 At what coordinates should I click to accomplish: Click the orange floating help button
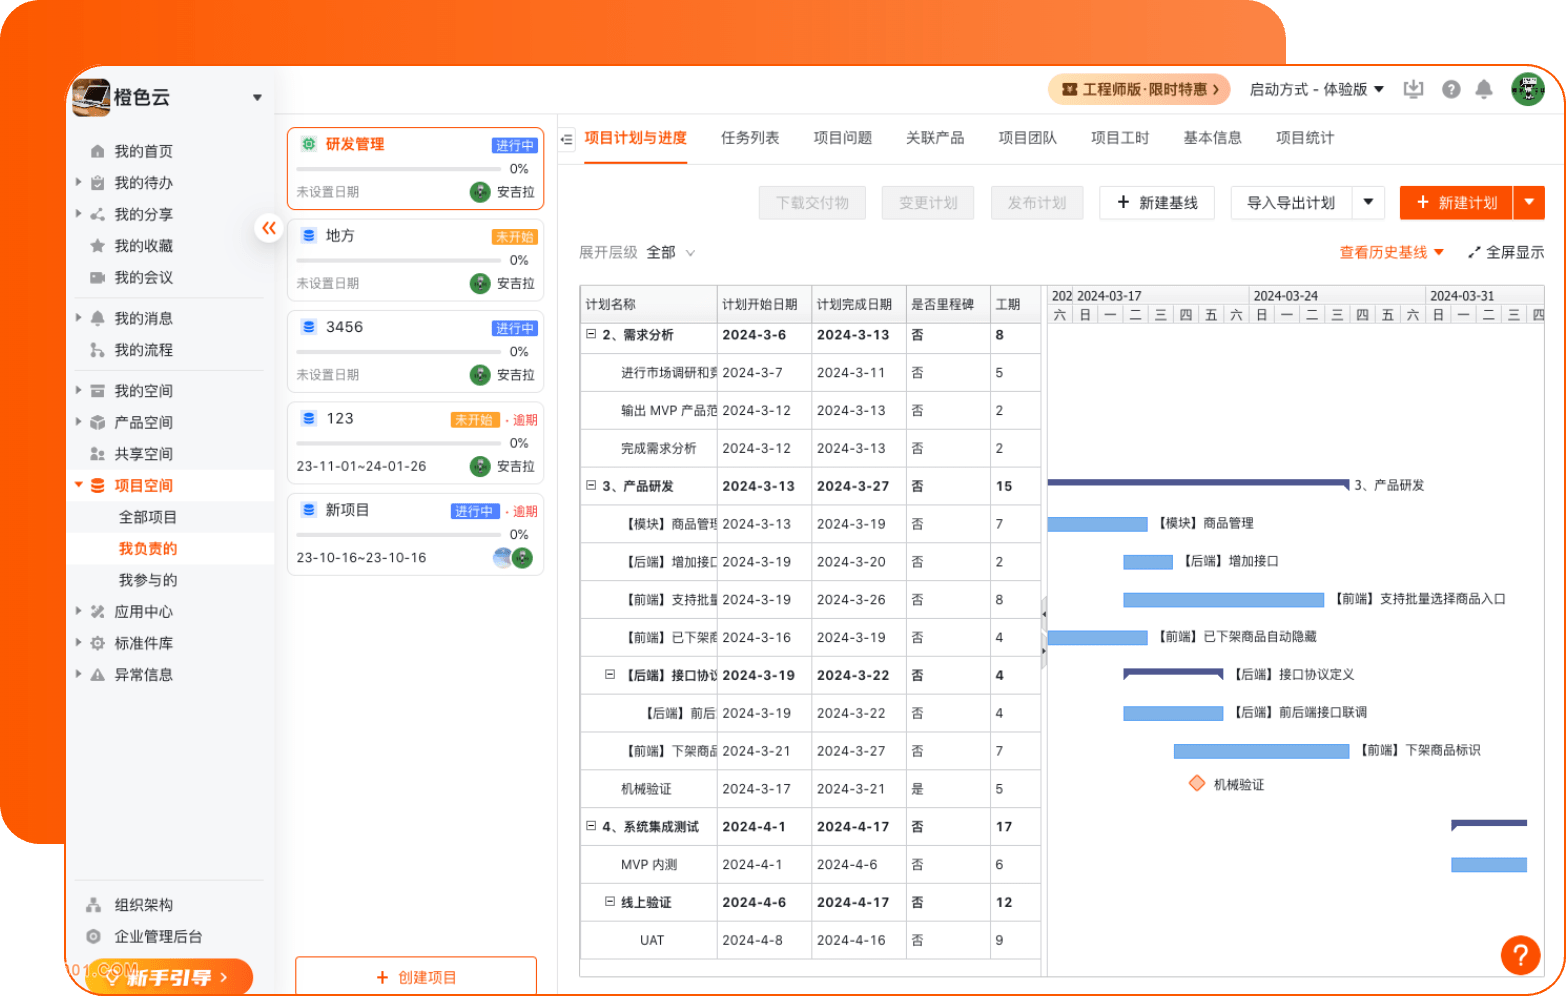point(1519,954)
